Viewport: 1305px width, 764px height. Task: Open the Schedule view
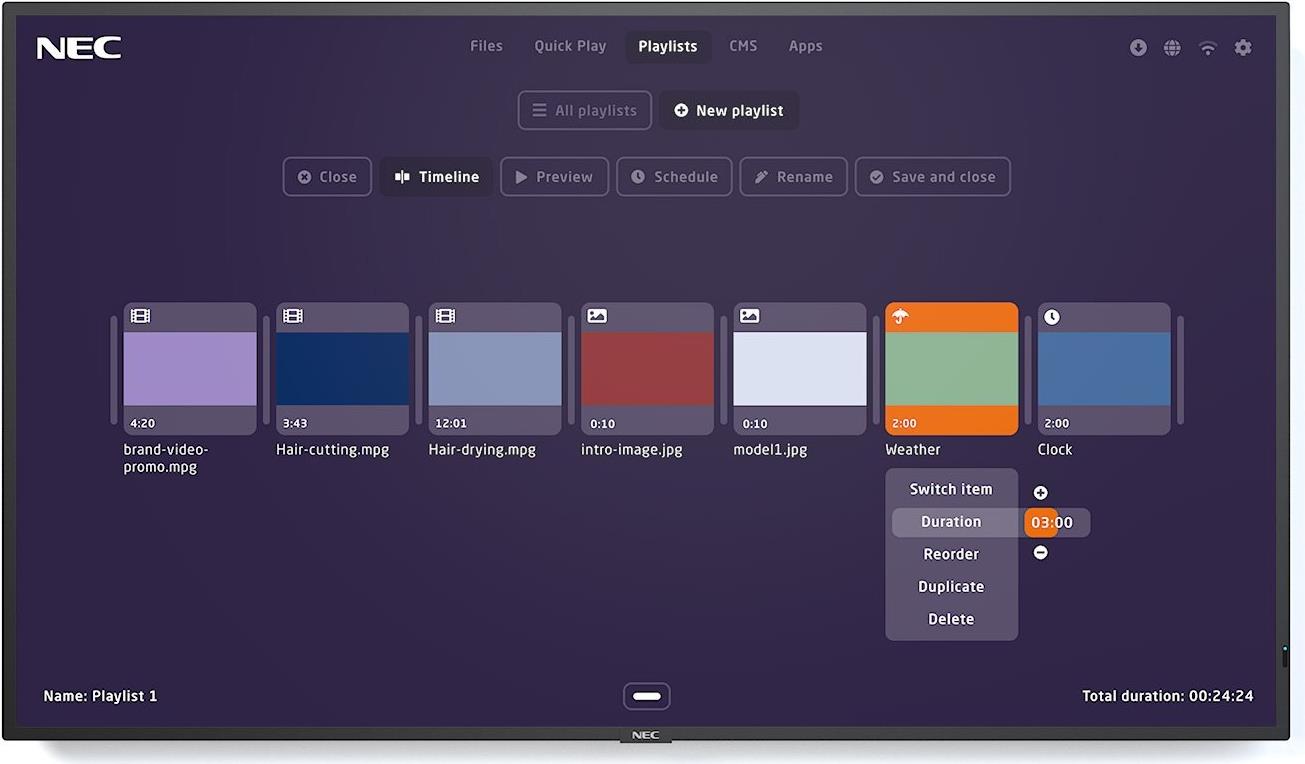[x=674, y=177]
